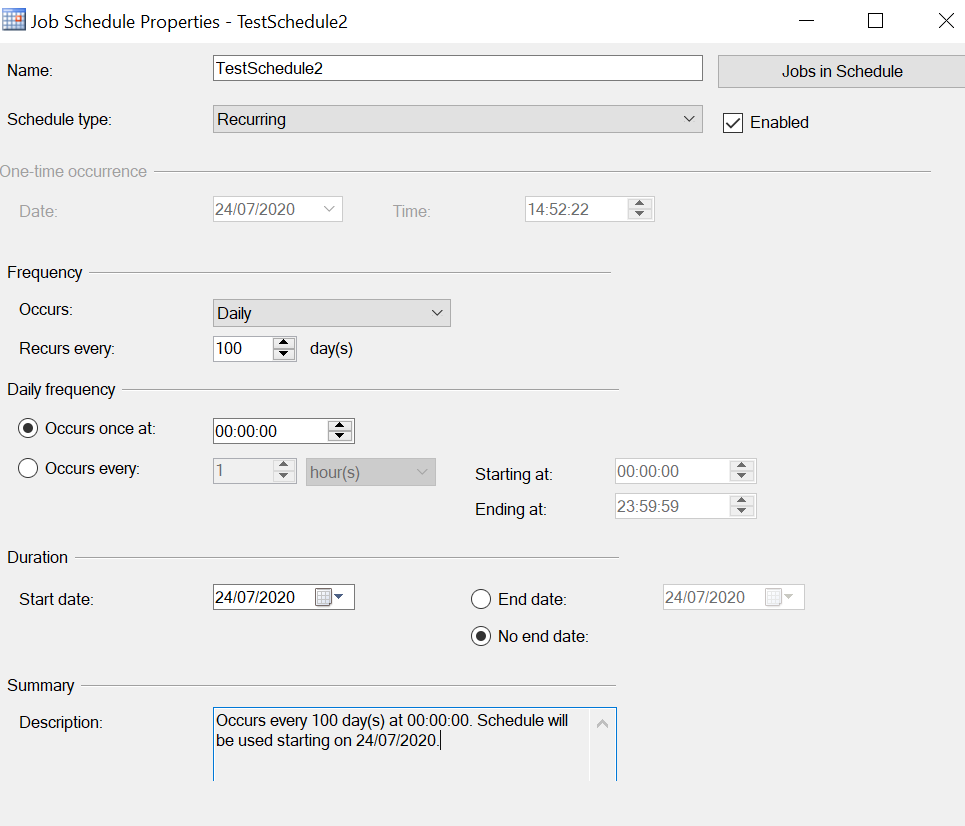Click the Job Schedule title bar icon
The height and width of the screenshot is (826, 965).
14,20
